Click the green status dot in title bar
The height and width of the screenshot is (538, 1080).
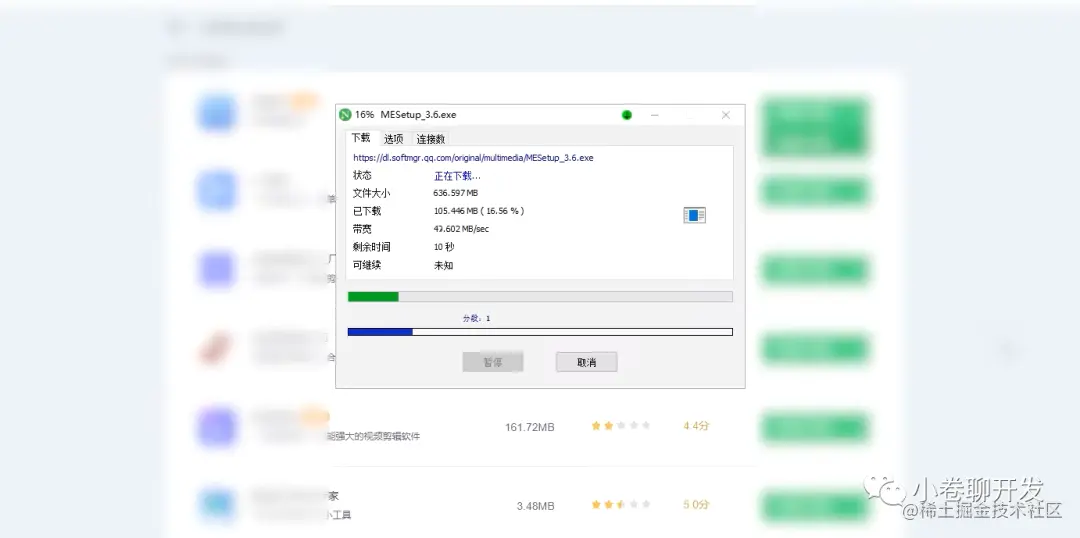pos(627,115)
